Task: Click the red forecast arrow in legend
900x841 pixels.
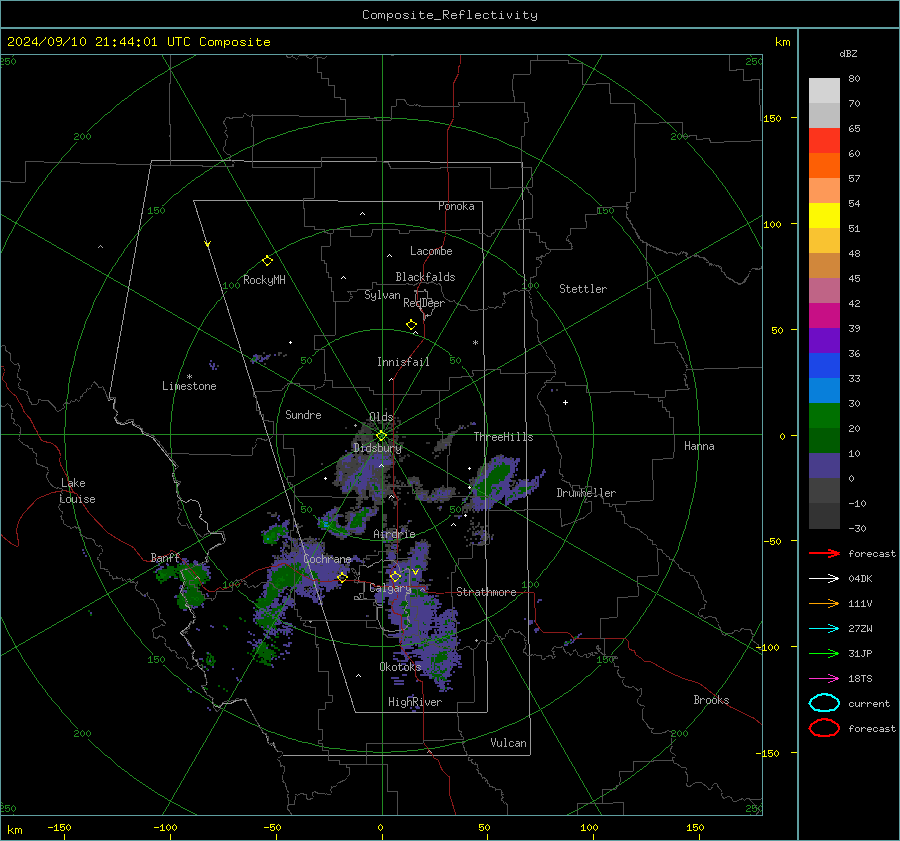Action: point(824,553)
